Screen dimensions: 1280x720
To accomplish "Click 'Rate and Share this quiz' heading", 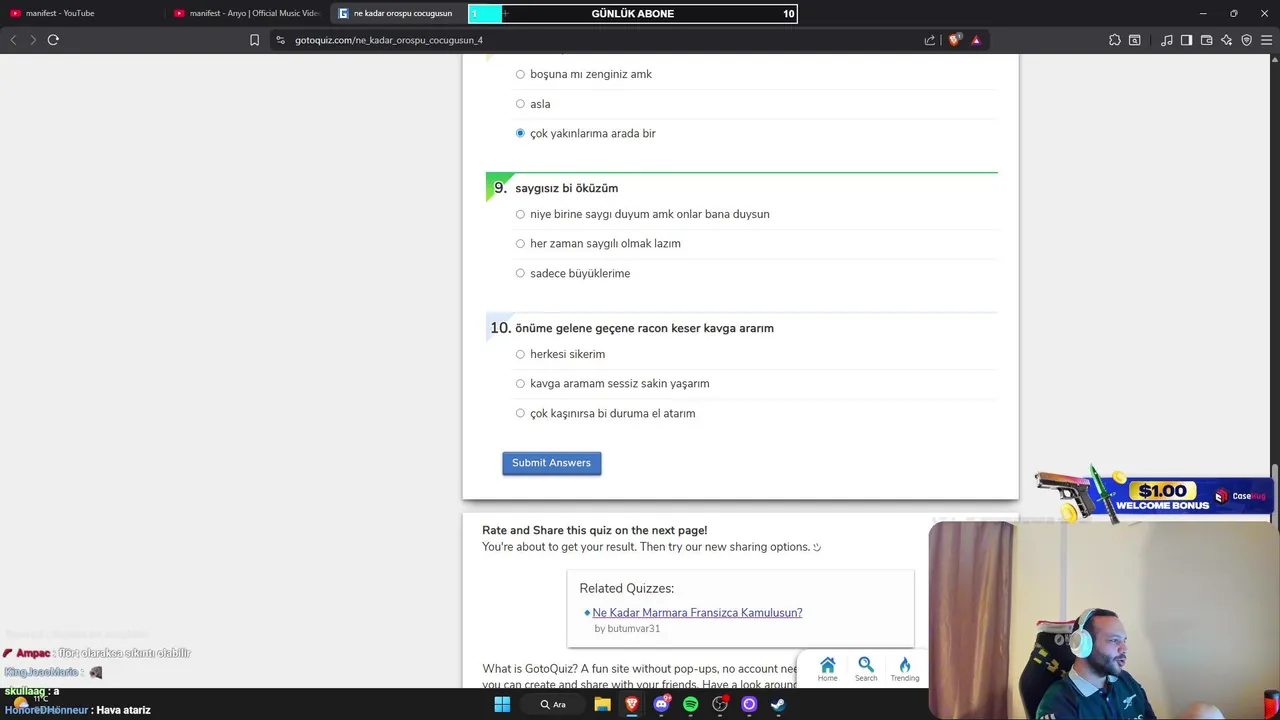I will click(594, 530).
